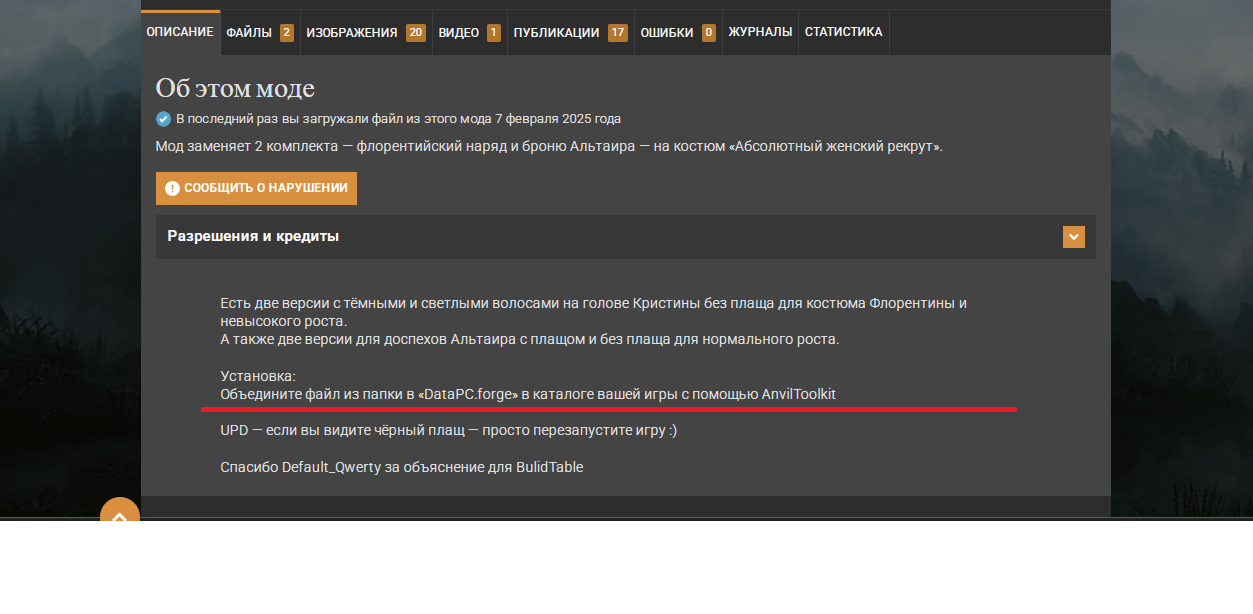Viewport: 1253px width, 614px height.
Task: Click the exclamation icon in the report button
Action: pos(172,188)
